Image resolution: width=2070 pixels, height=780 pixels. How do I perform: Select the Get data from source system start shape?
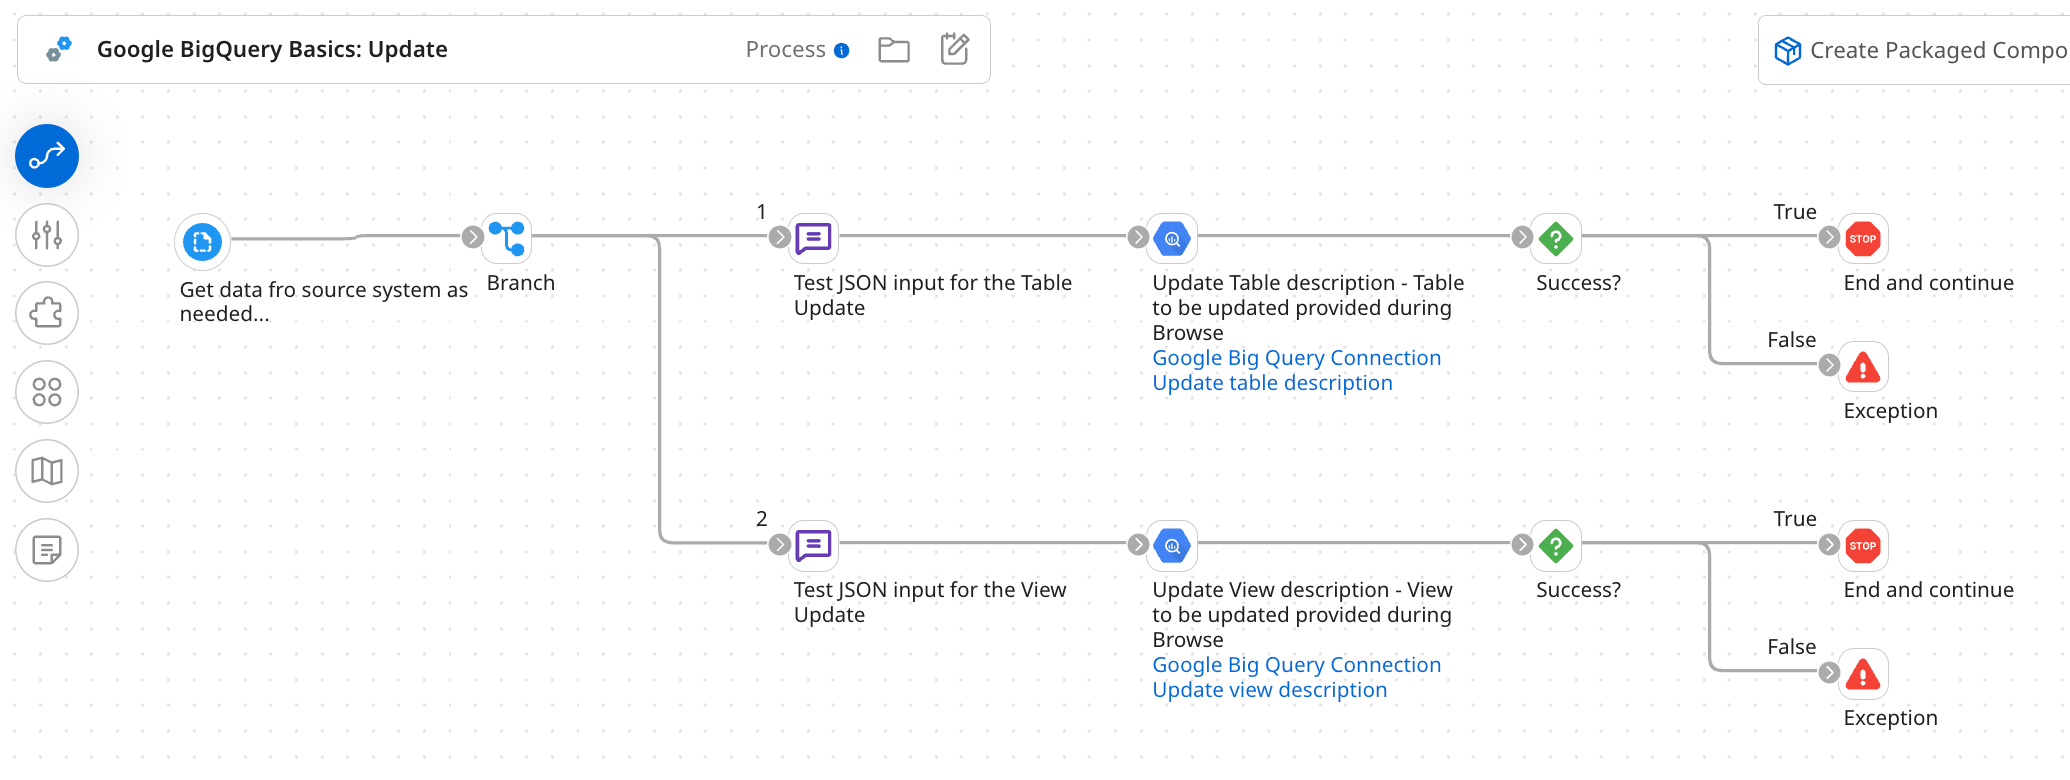201,241
